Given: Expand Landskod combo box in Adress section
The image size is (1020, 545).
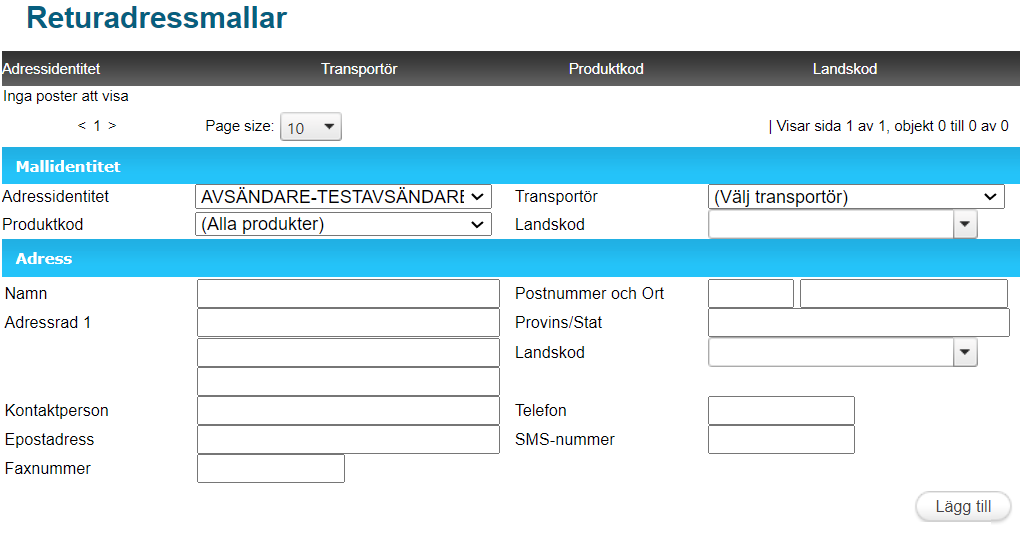Looking at the screenshot, I should point(964,353).
